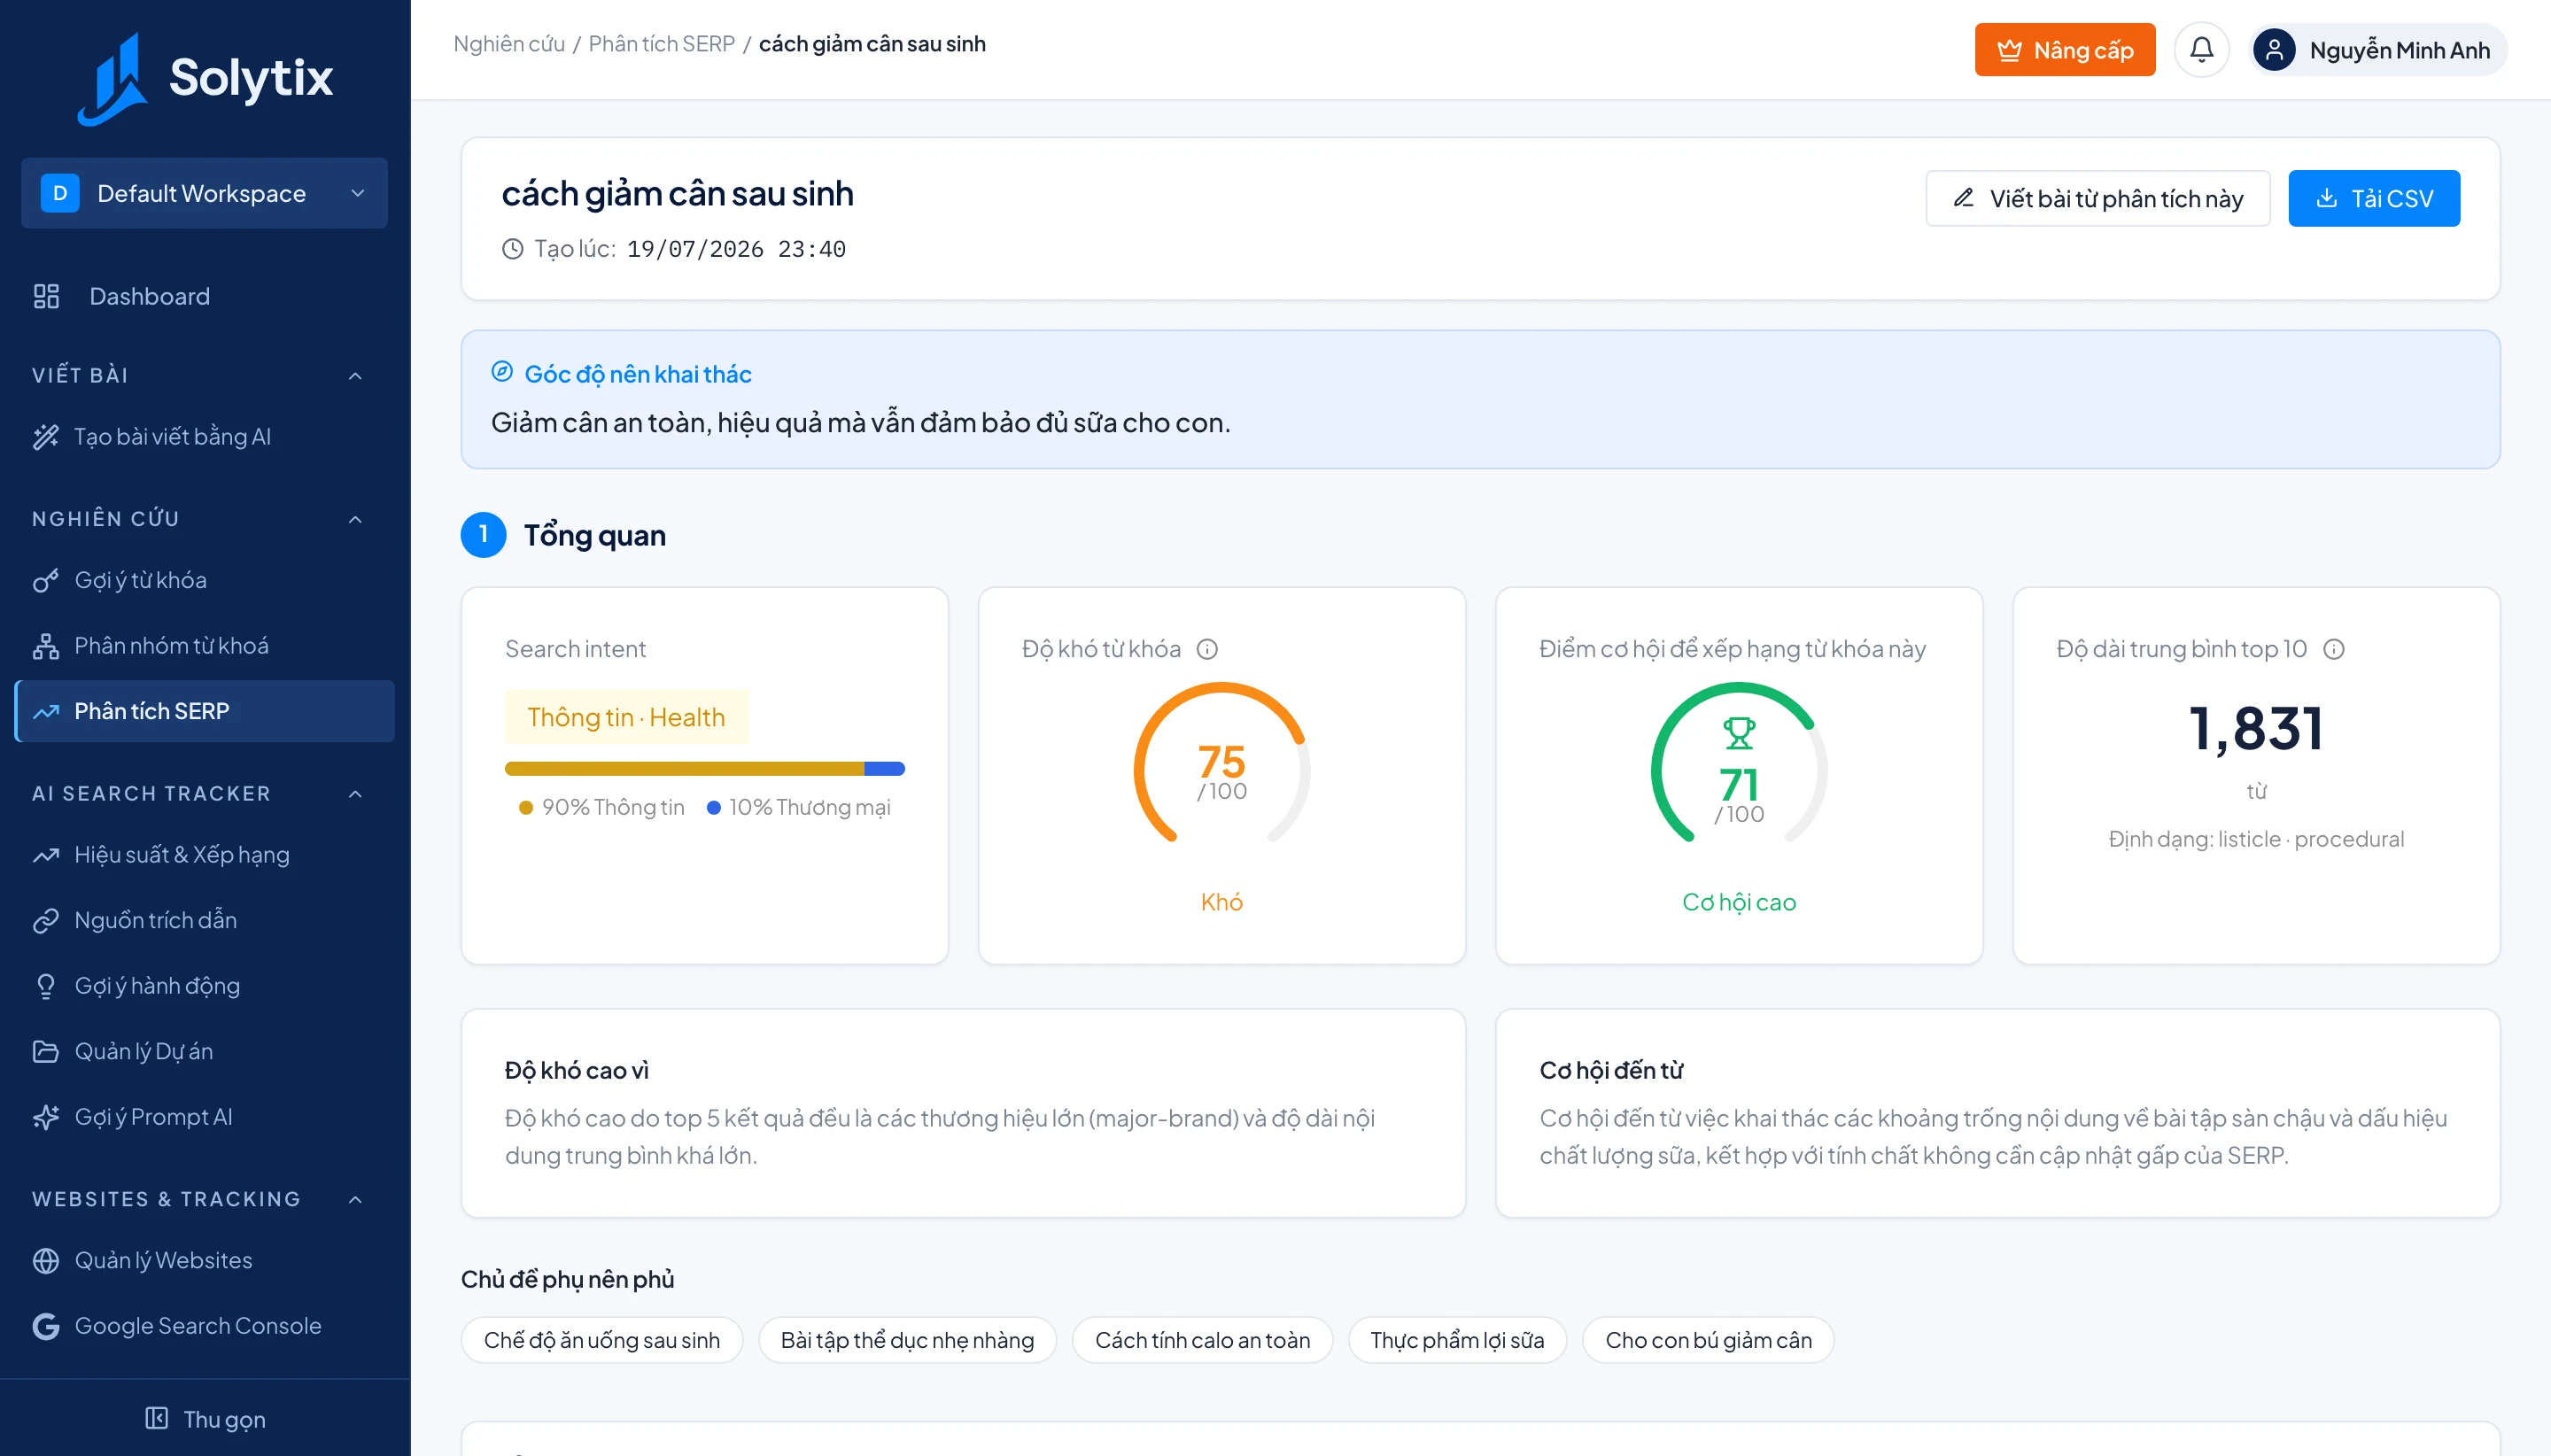Open the notifications bell
2551x1456 pixels.
pyautogui.click(x=2201, y=50)
